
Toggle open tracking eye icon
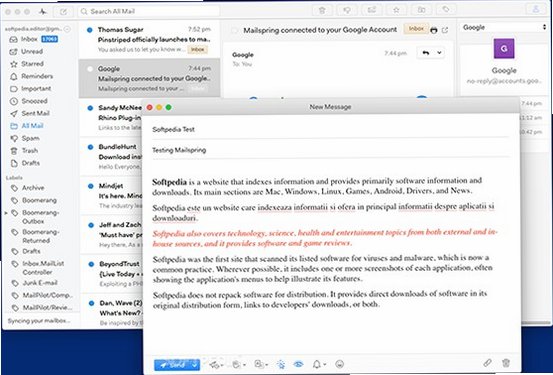(298, 364)
